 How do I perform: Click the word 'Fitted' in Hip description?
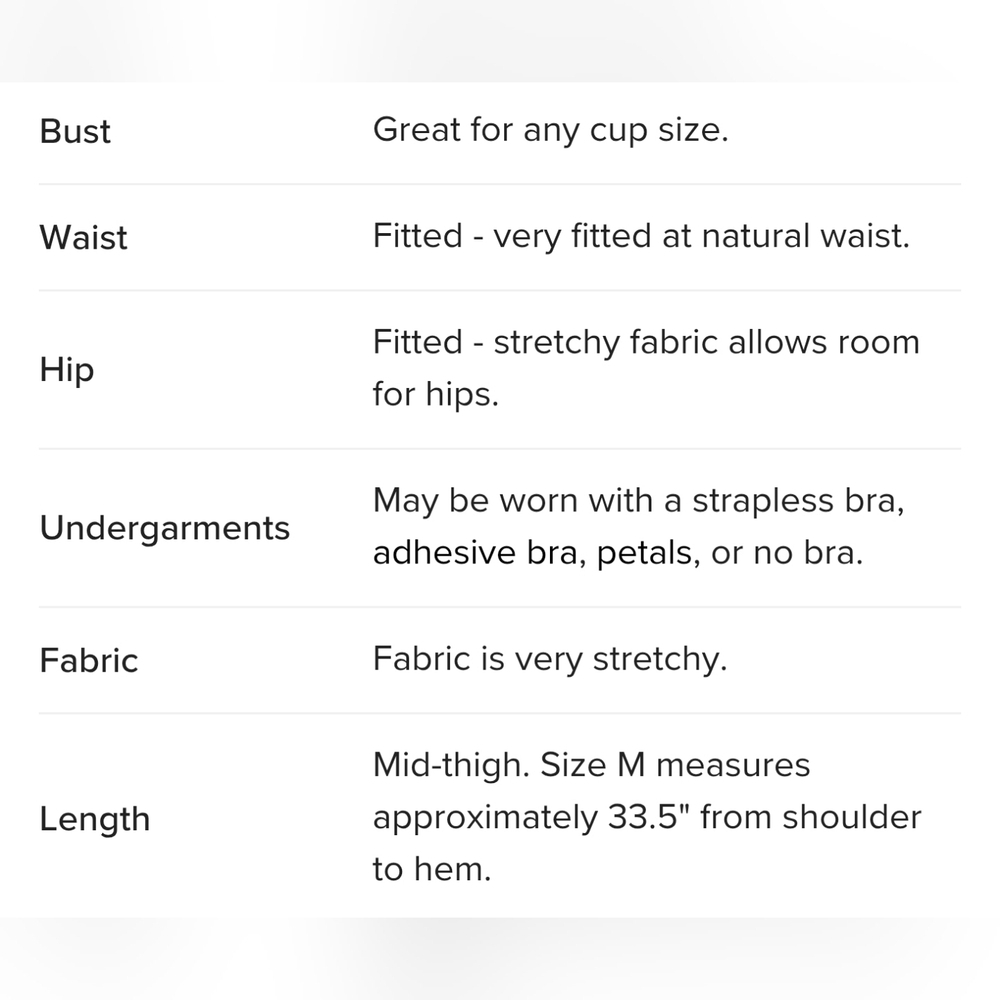pyautogui.click(x=418, y=342)
